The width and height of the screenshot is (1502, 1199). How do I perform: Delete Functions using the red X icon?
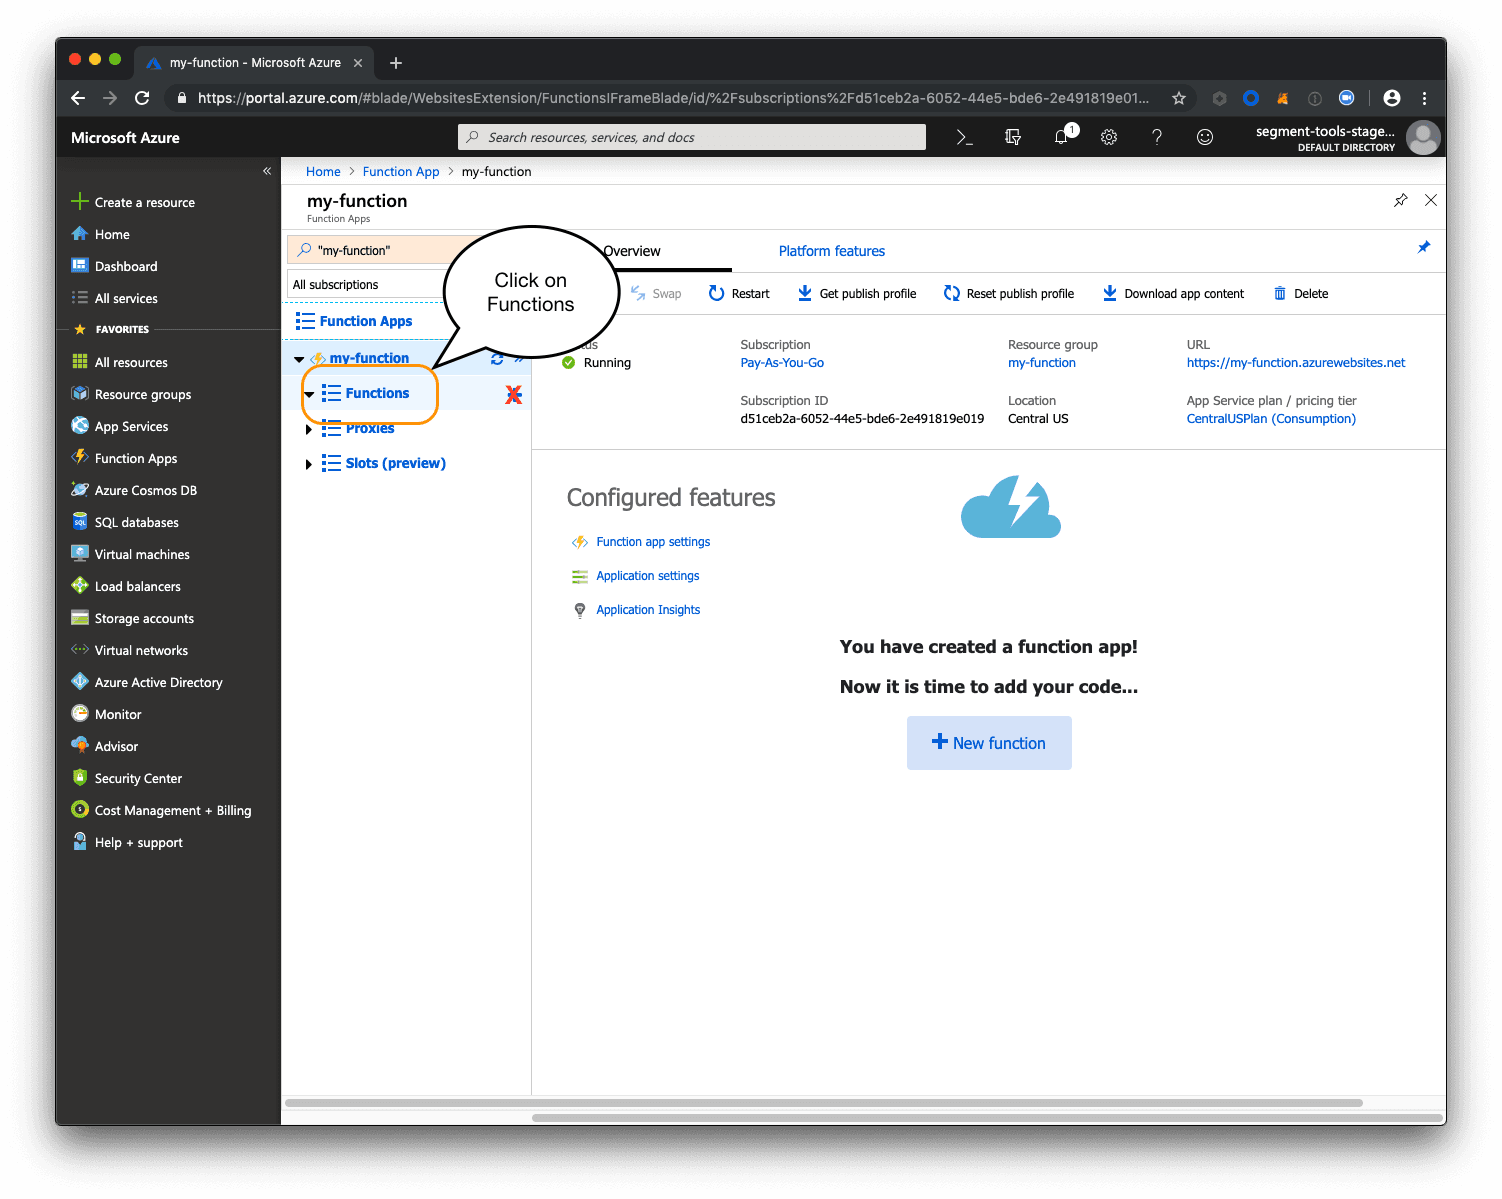click(514, 394)
